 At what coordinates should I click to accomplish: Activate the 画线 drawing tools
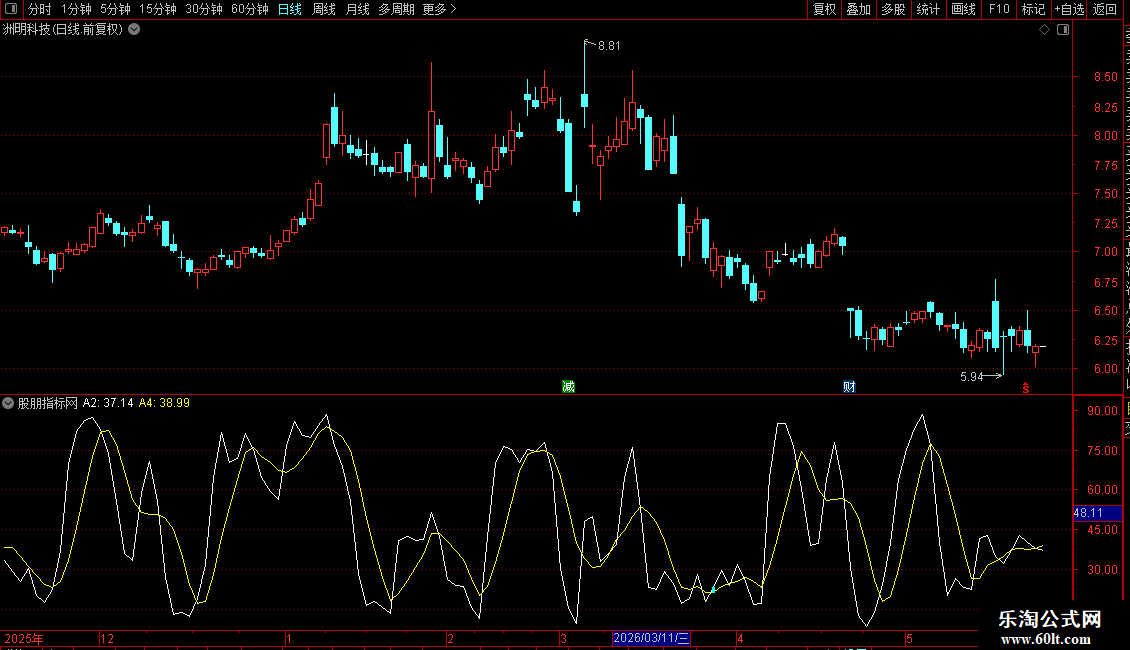click(x=964, y=9)
